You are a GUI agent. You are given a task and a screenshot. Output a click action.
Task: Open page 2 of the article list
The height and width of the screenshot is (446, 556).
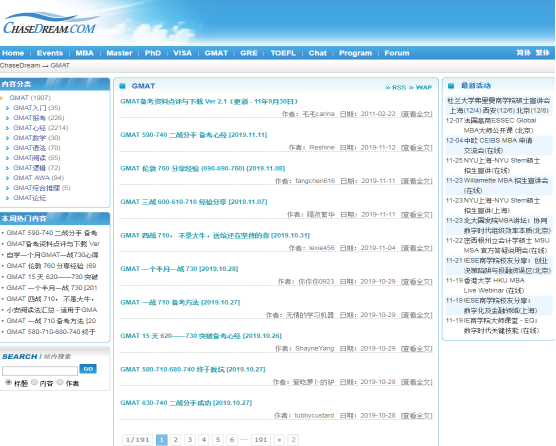175,440
